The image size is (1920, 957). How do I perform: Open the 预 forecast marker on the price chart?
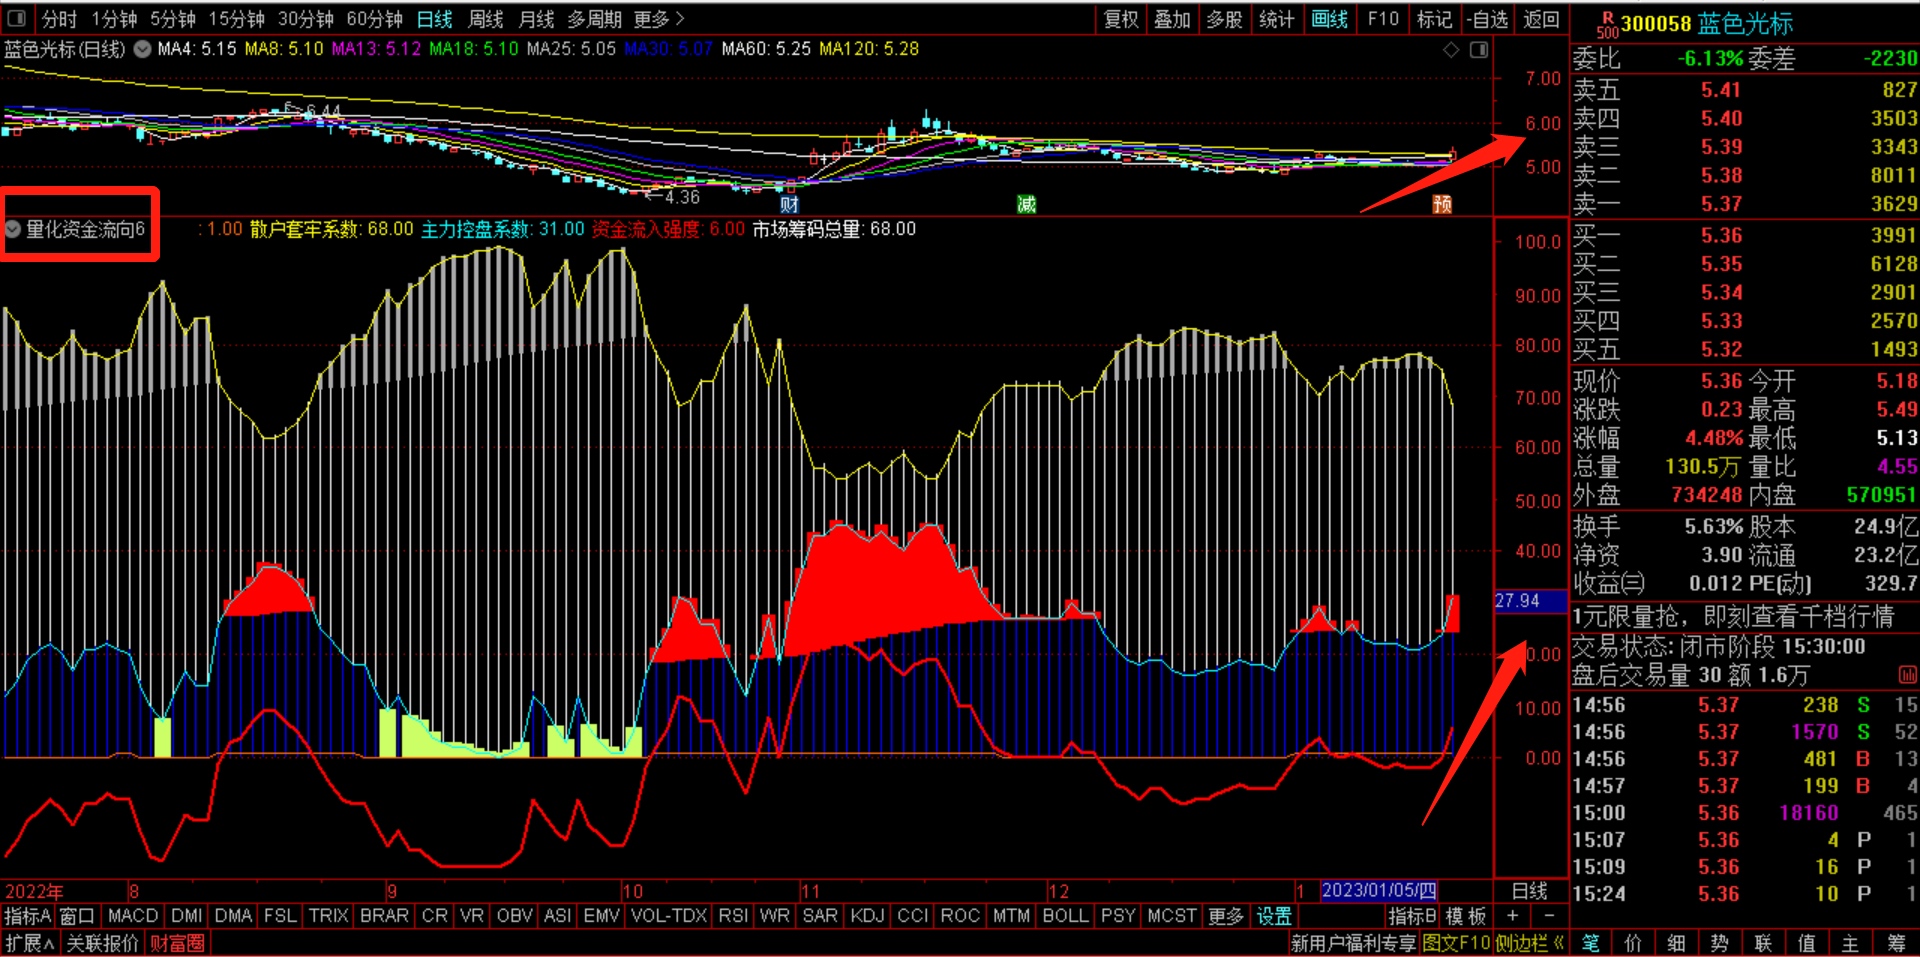click(x=1442, y=204)
